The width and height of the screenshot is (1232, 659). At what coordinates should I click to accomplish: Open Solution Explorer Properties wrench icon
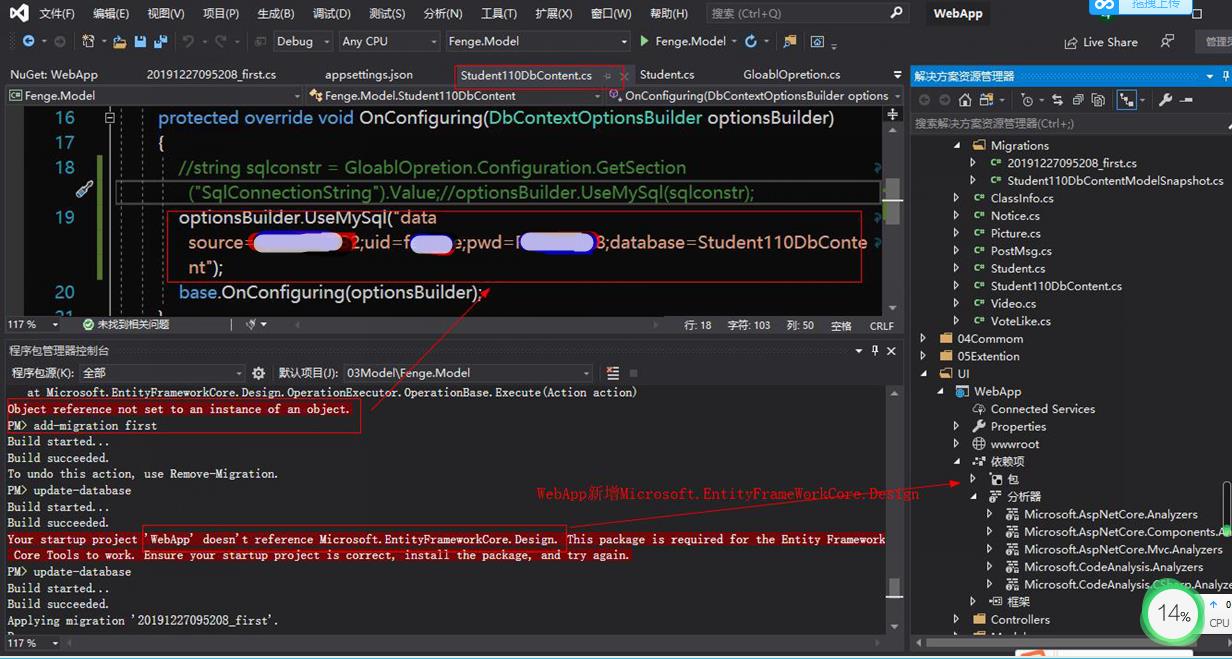pos(1166,100)
